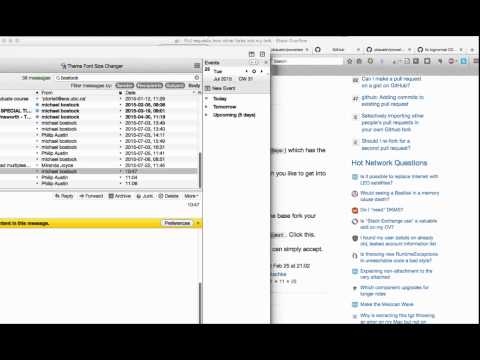Image resolution: width=480 pixels, height=360 pixels.
Task: Open link 'Do I need DKIM?'
Action: (382, 210)
